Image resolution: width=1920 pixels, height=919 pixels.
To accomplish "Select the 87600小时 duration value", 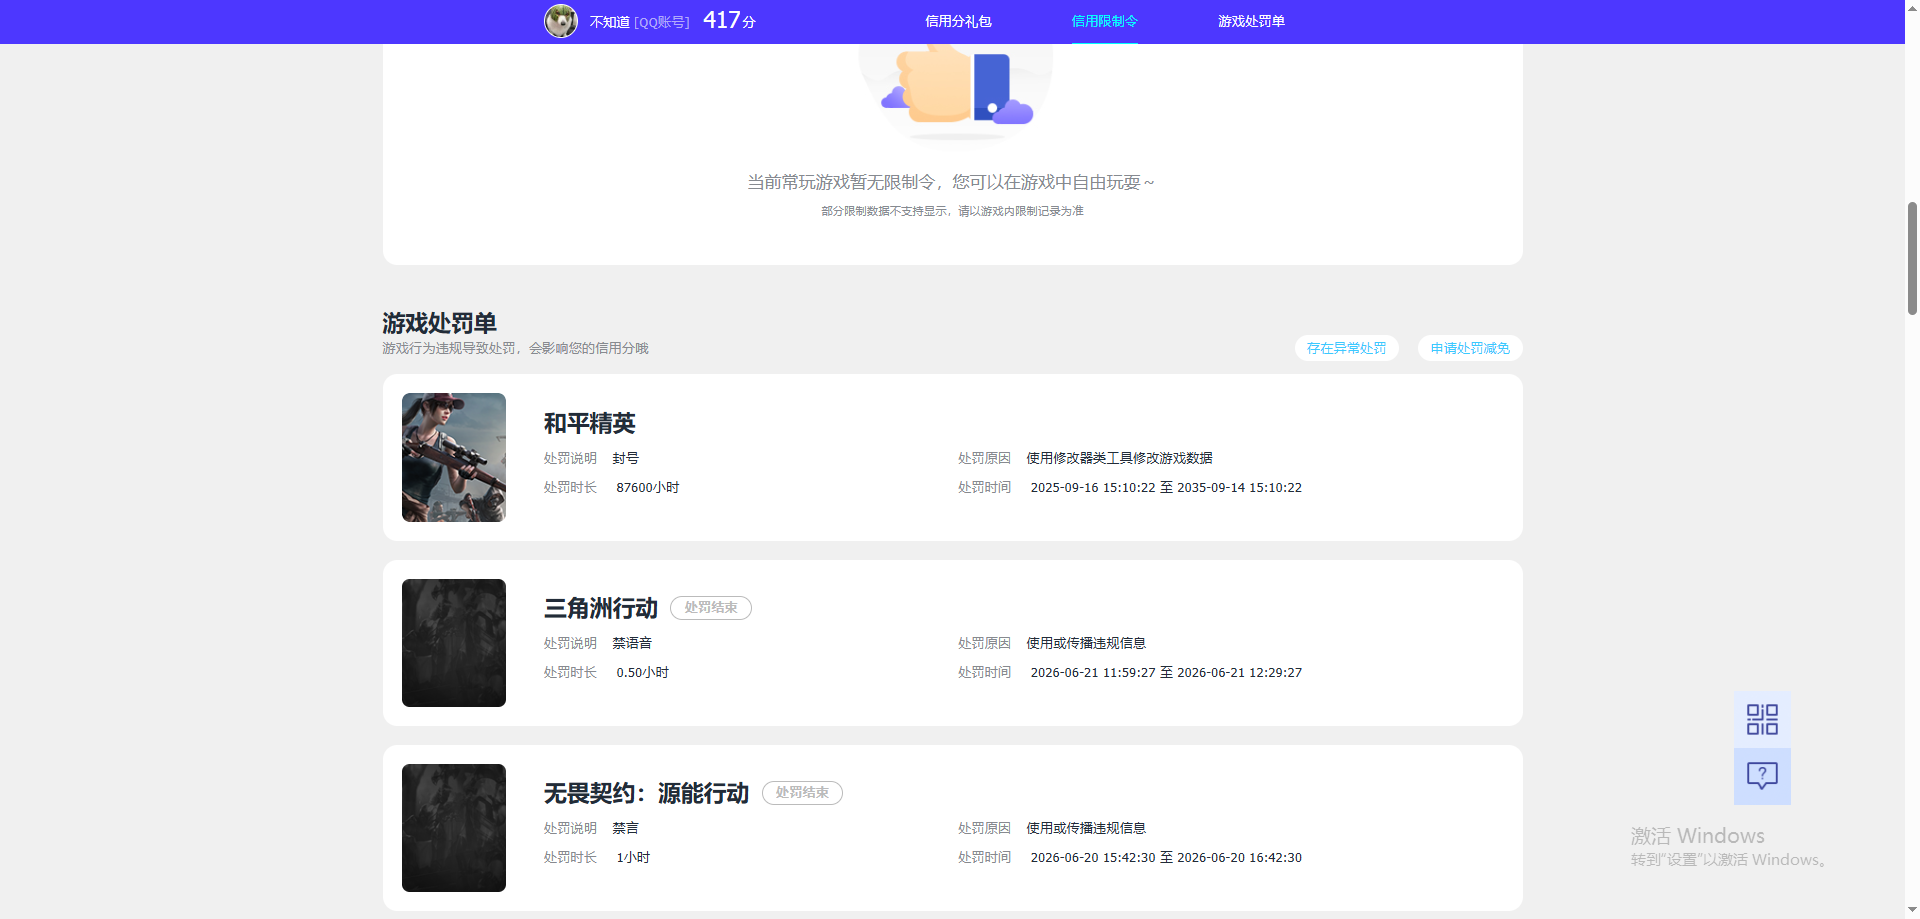I will pos(648,488).
